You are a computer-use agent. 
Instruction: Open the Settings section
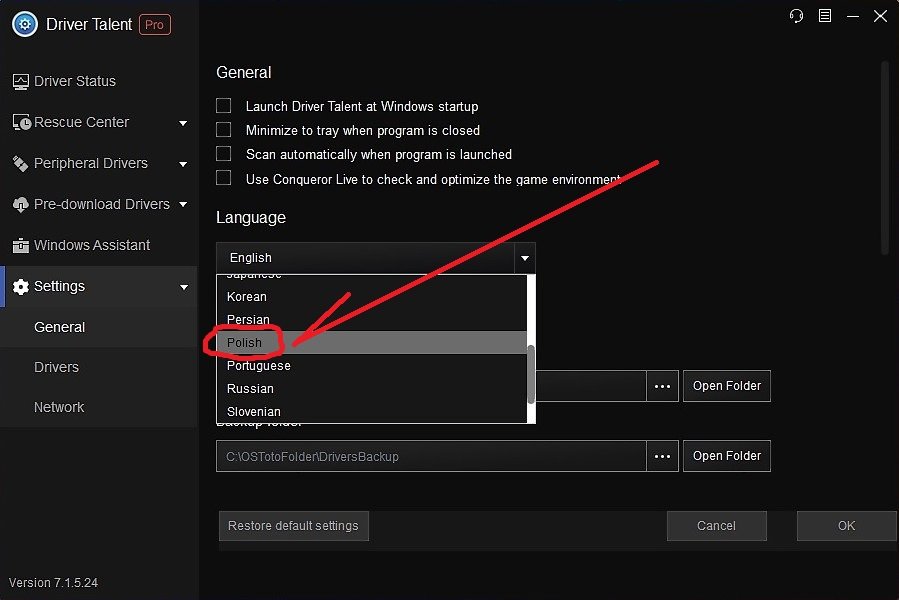tap(99, 286)
